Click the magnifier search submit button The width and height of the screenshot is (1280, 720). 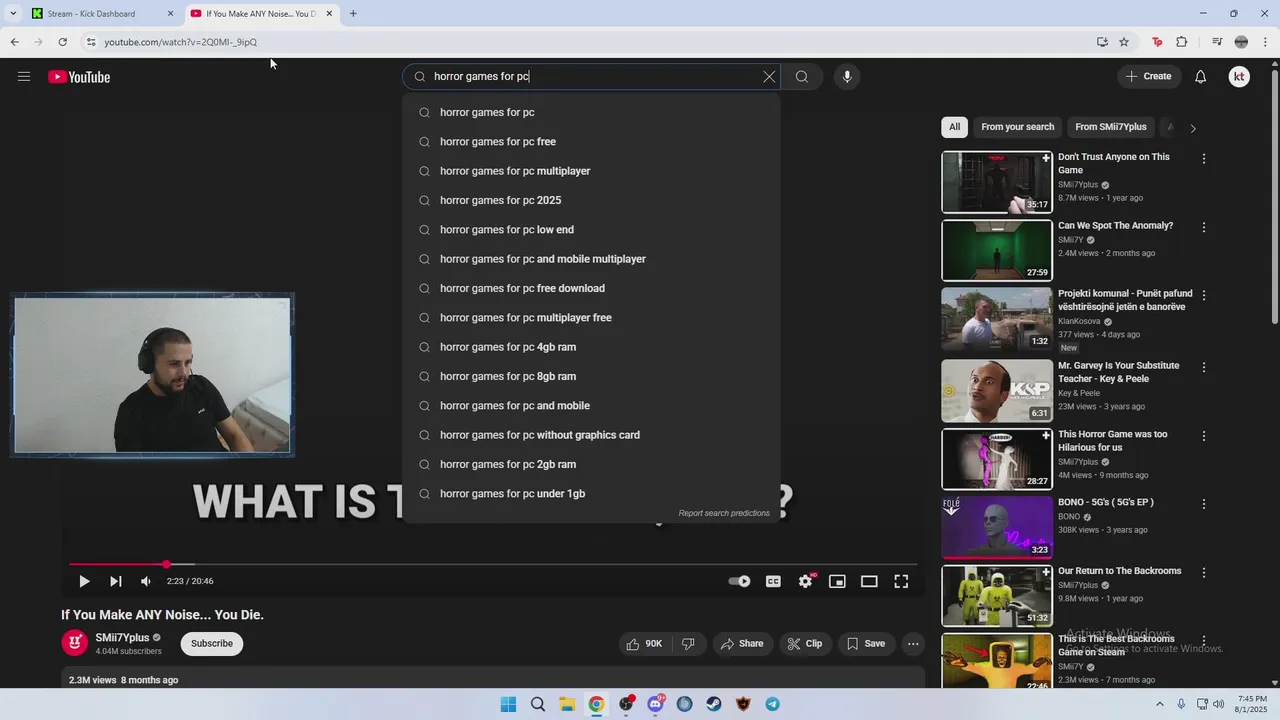[x=802, y=77]
